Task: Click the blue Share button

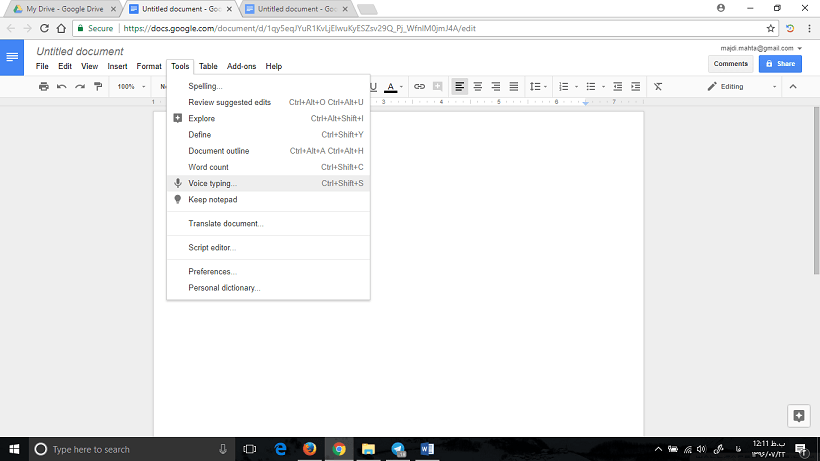Action: click(780, 63)
